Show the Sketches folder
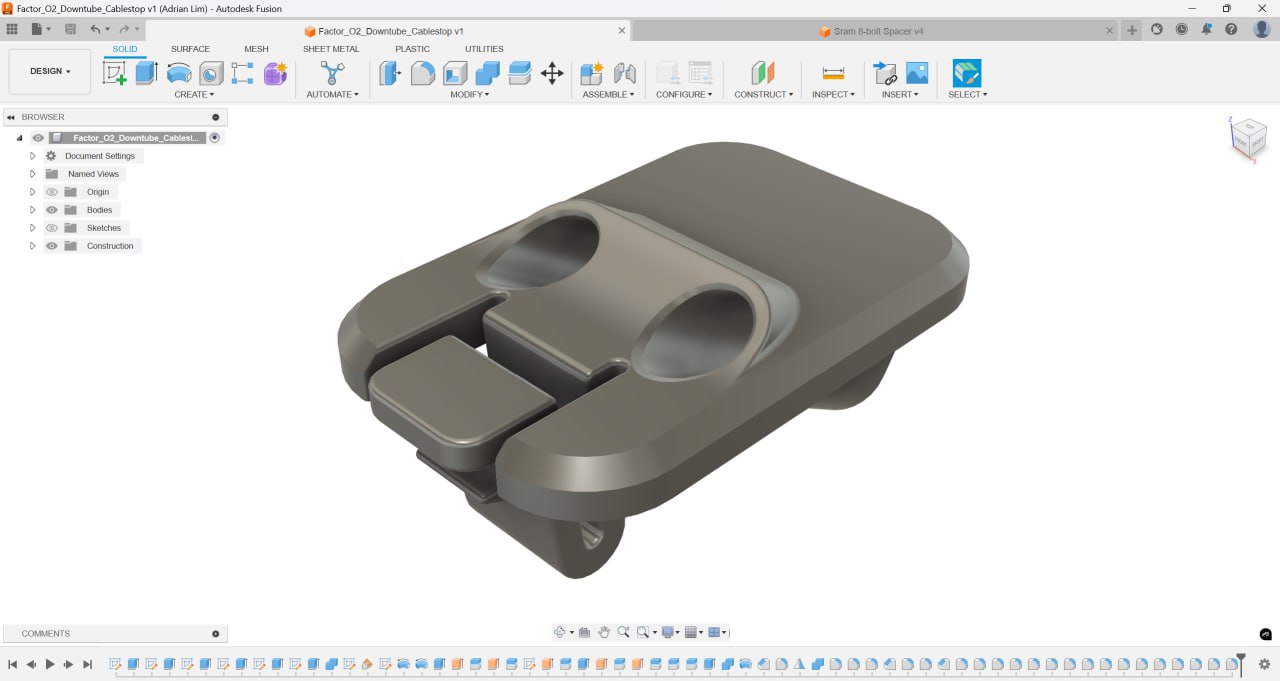 (52, 228)
